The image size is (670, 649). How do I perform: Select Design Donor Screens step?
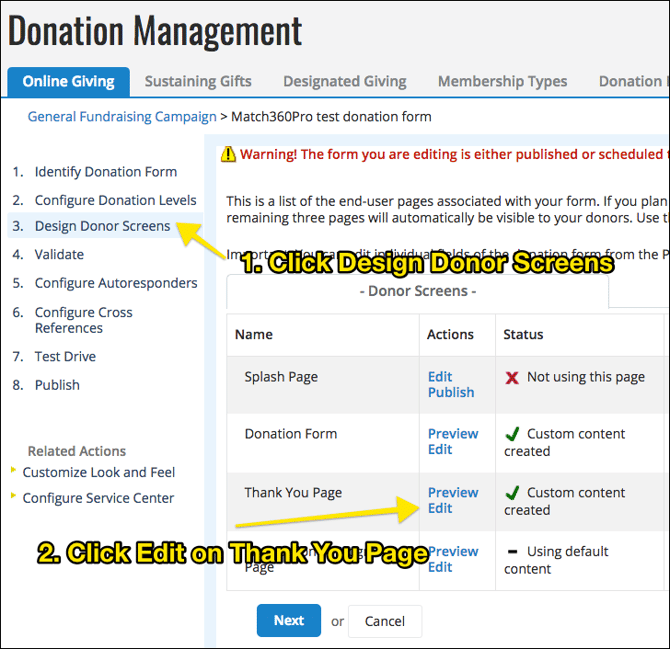click(x=102, y=226)
